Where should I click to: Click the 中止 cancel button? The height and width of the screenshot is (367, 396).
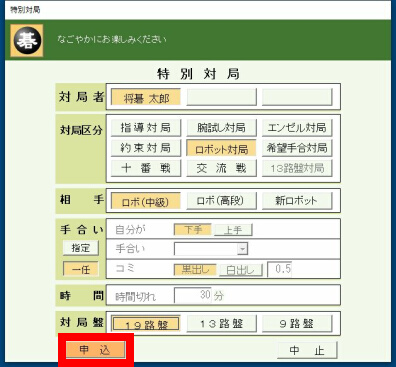(x=307, y=350)
